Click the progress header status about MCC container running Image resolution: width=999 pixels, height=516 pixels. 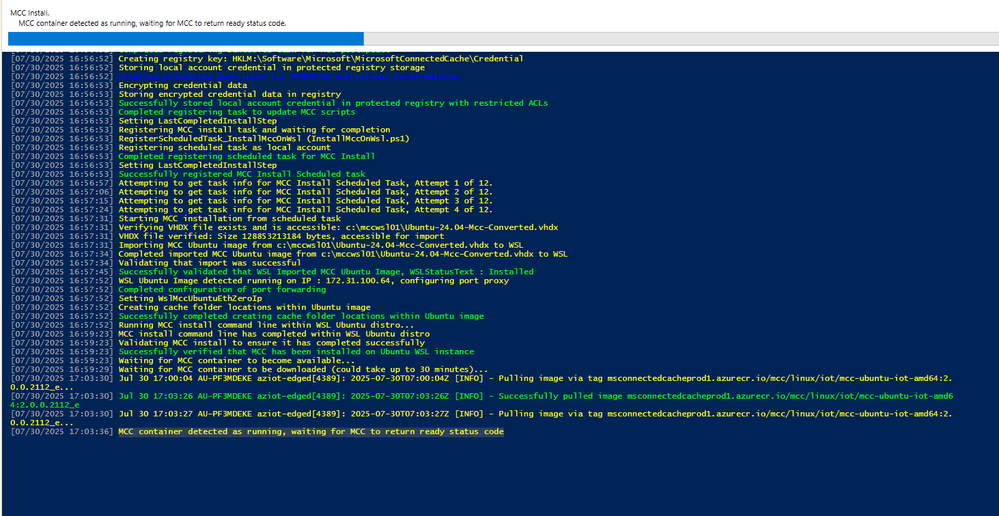(152, 23)
